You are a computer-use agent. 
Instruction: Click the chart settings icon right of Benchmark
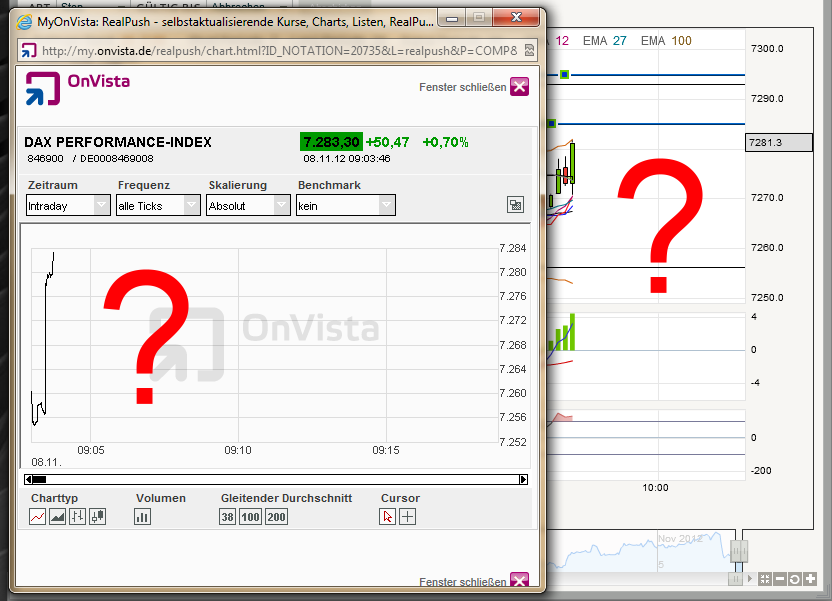pos(515,205)
